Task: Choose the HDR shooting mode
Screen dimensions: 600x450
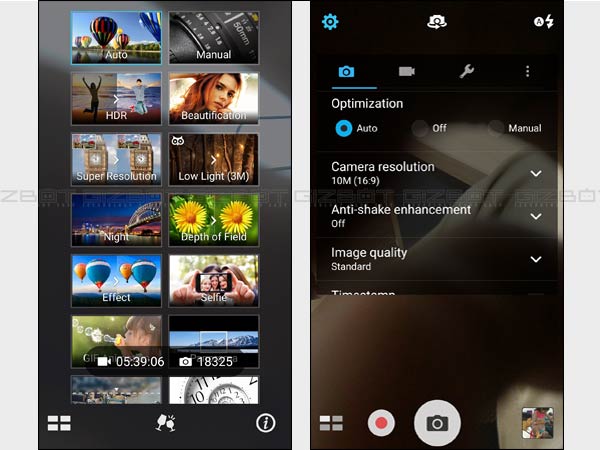Action: click(116, 99)
